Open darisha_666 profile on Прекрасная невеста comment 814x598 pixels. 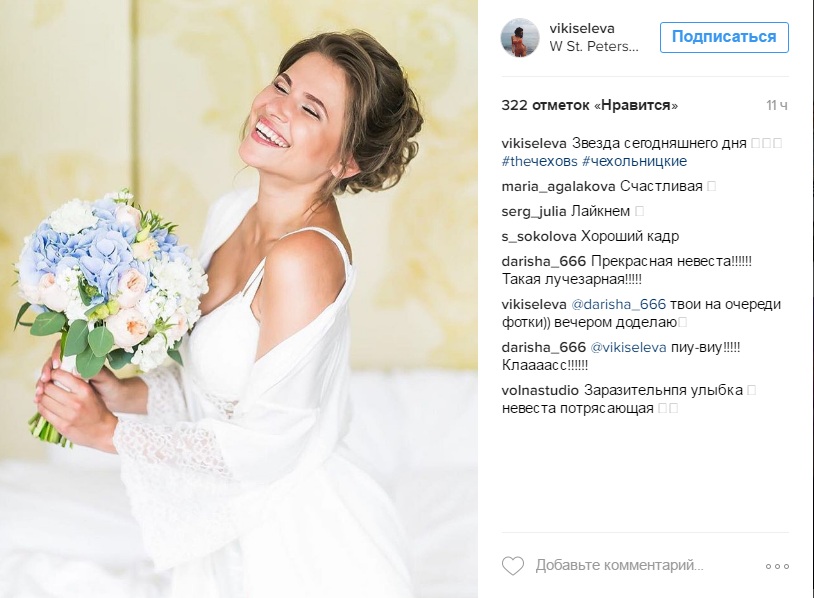544,261
